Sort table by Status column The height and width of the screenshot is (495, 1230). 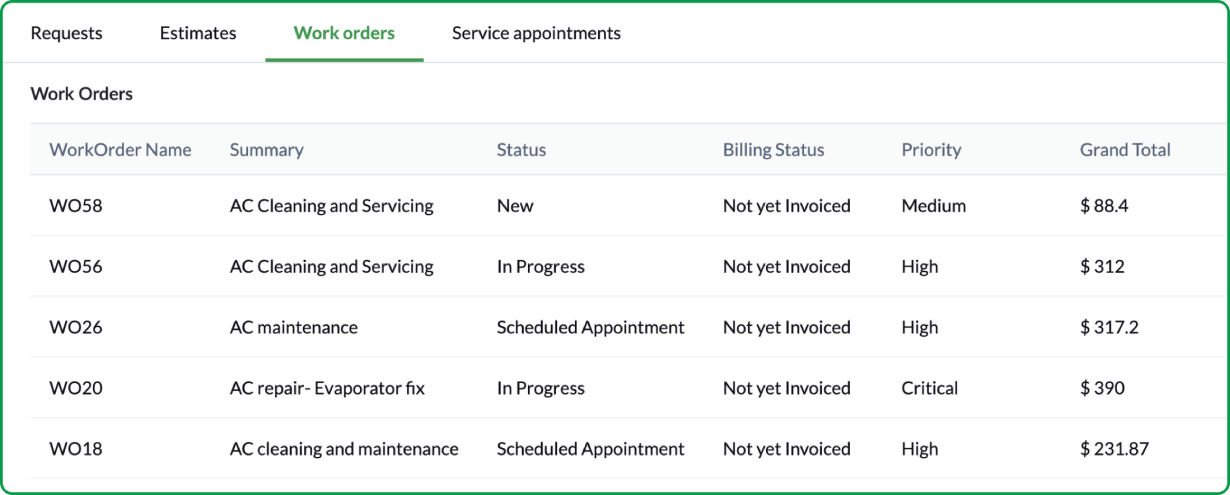(x=521, y=150)
